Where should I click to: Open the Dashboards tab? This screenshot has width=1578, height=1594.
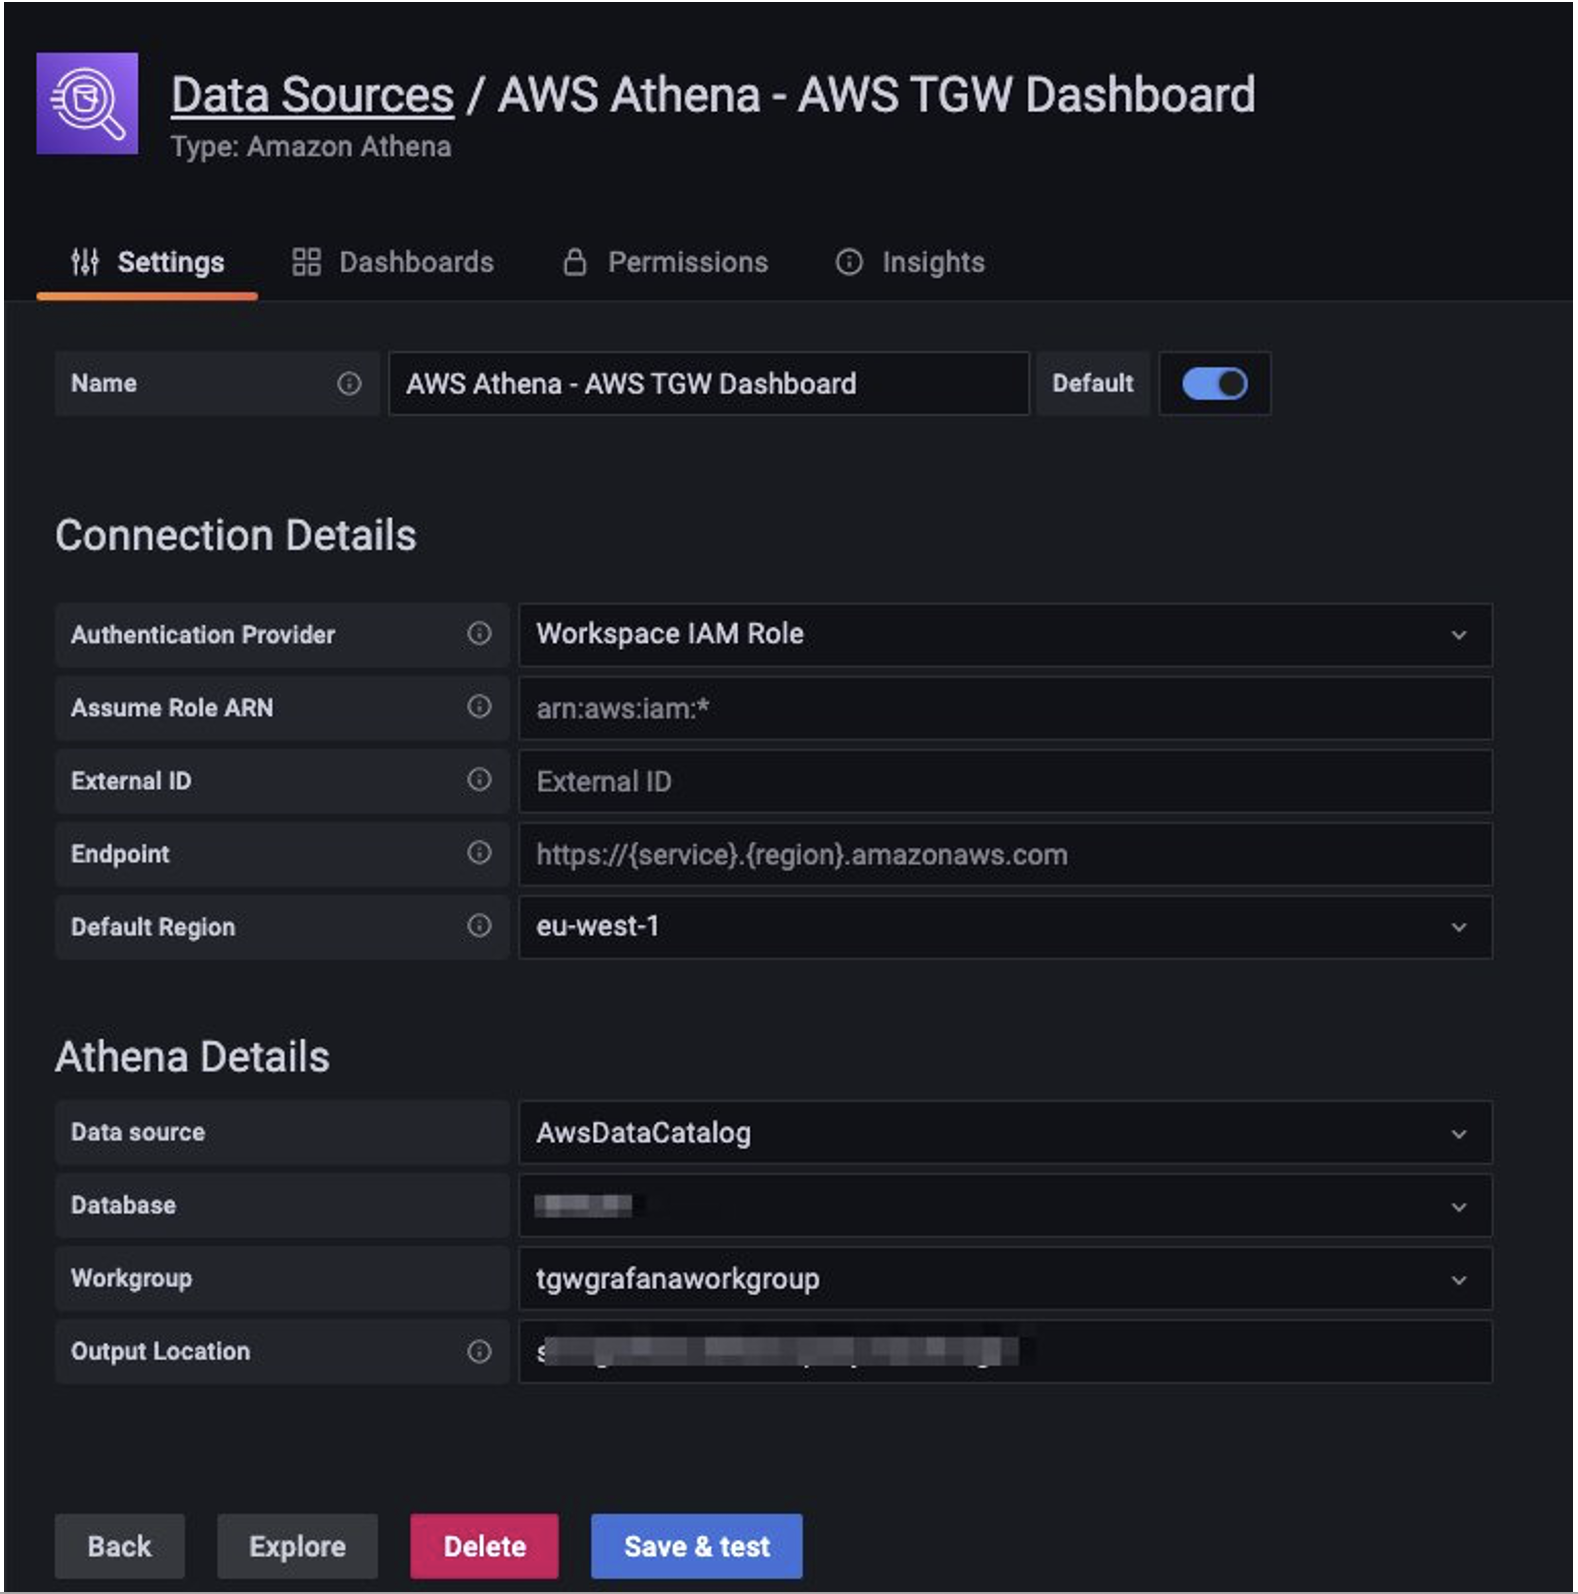click(393, 262)
